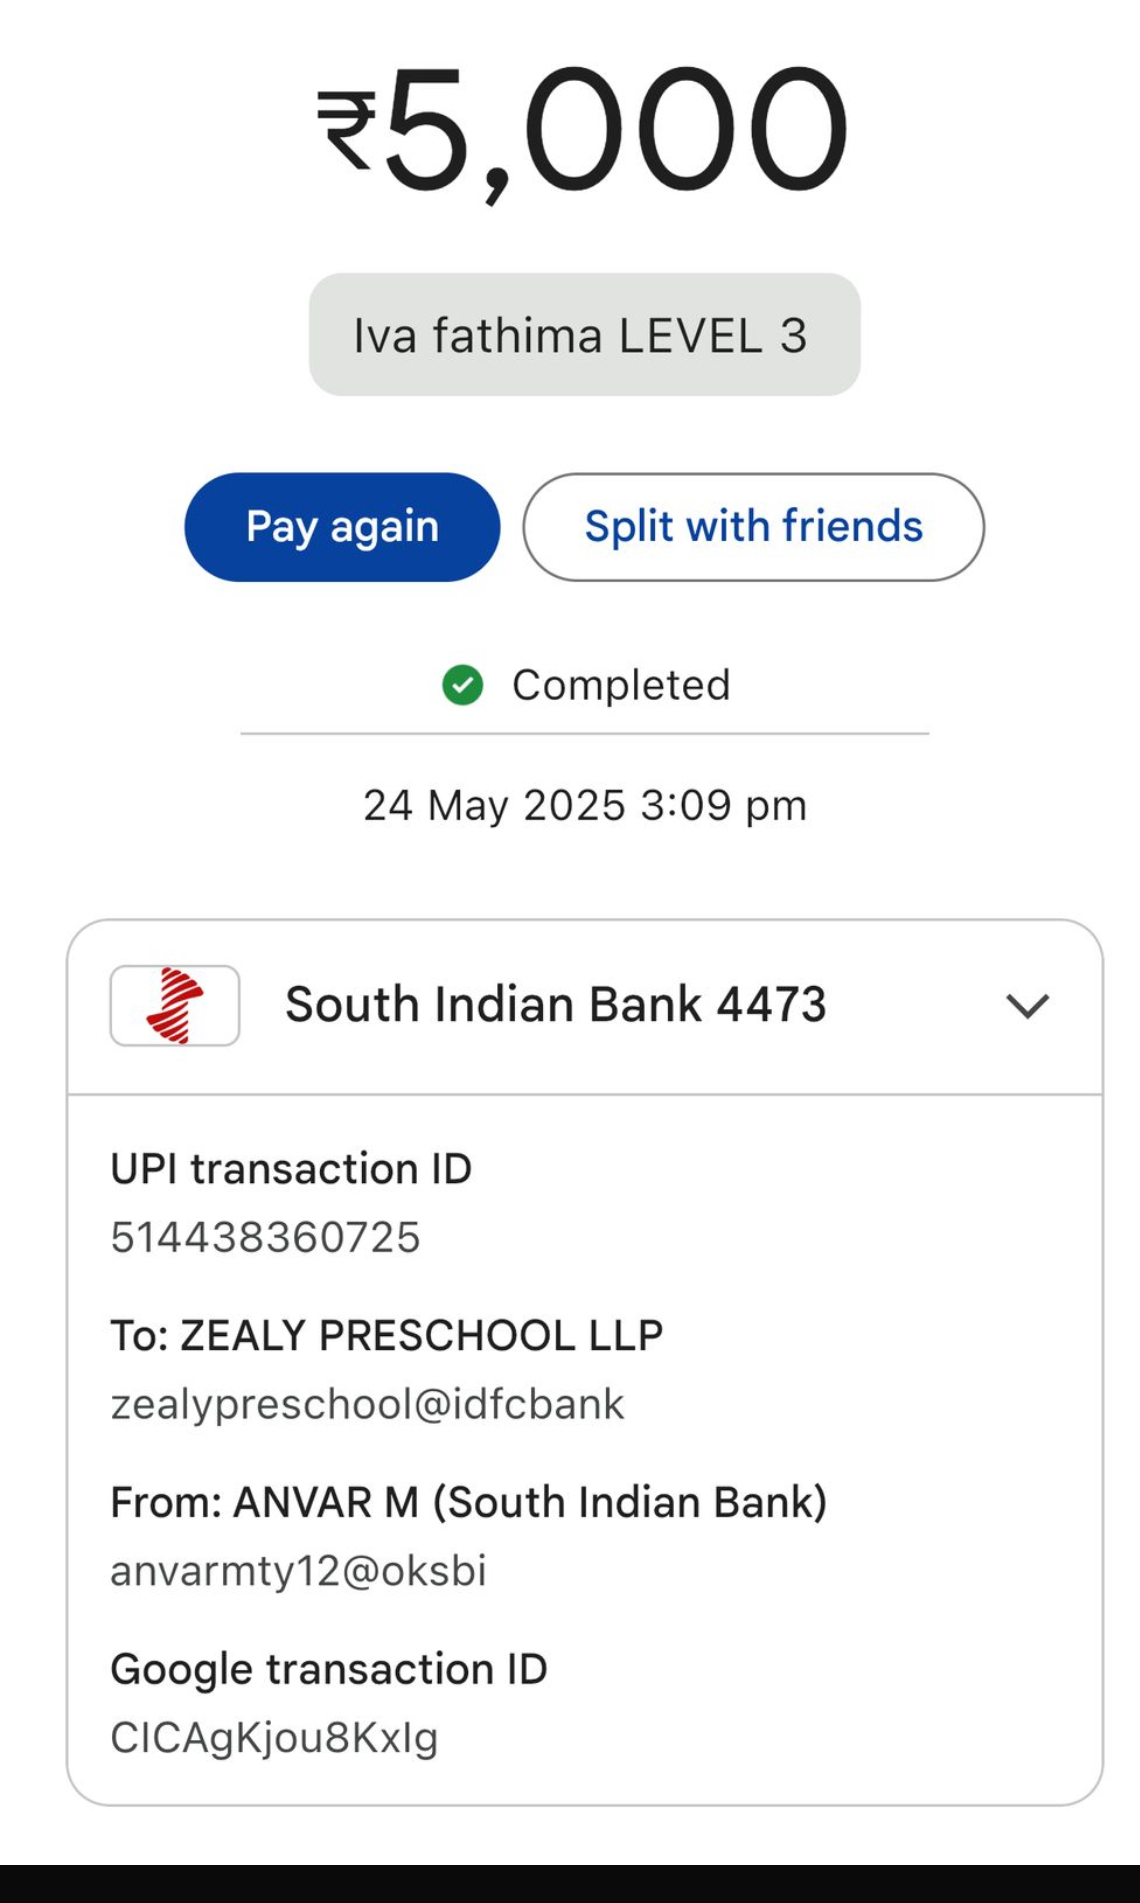The width and height of the screenshot is (1140, 1903).
Task: Tap the black bar at screen bottom
Action: pos(570,1883)
